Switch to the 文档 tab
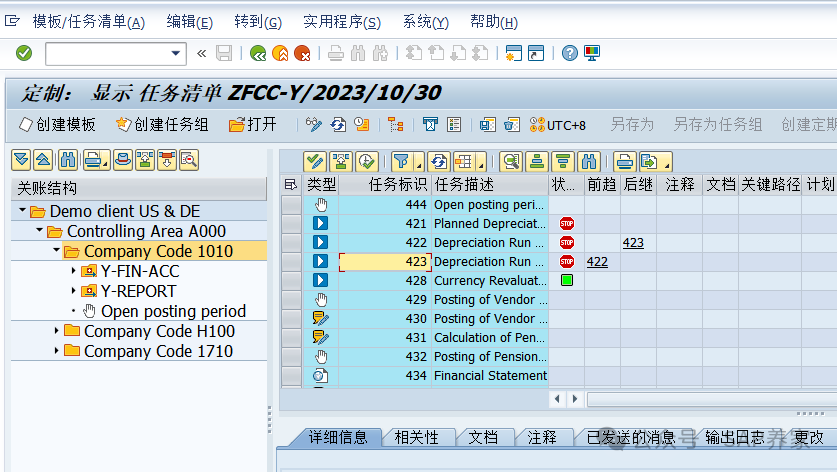 (x=483, y=438)
